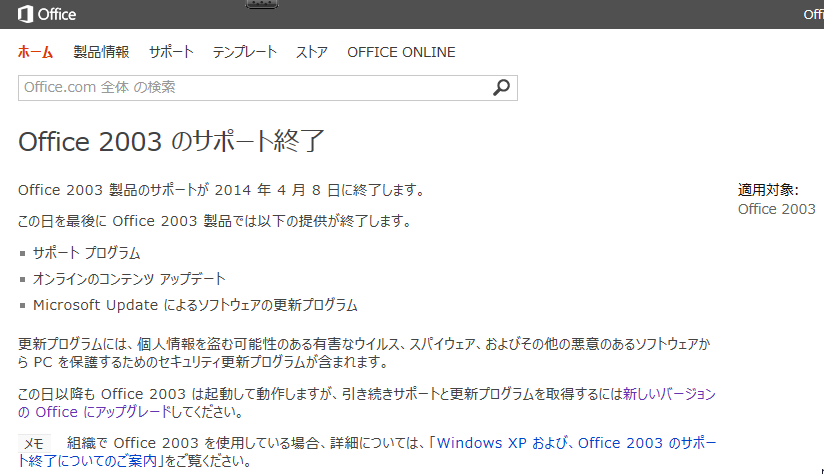This screenshot has width=824, height=474.
Task: Click Microsoft Update によるソフトウェアの更新プログラム item
Action: [195, 305]
